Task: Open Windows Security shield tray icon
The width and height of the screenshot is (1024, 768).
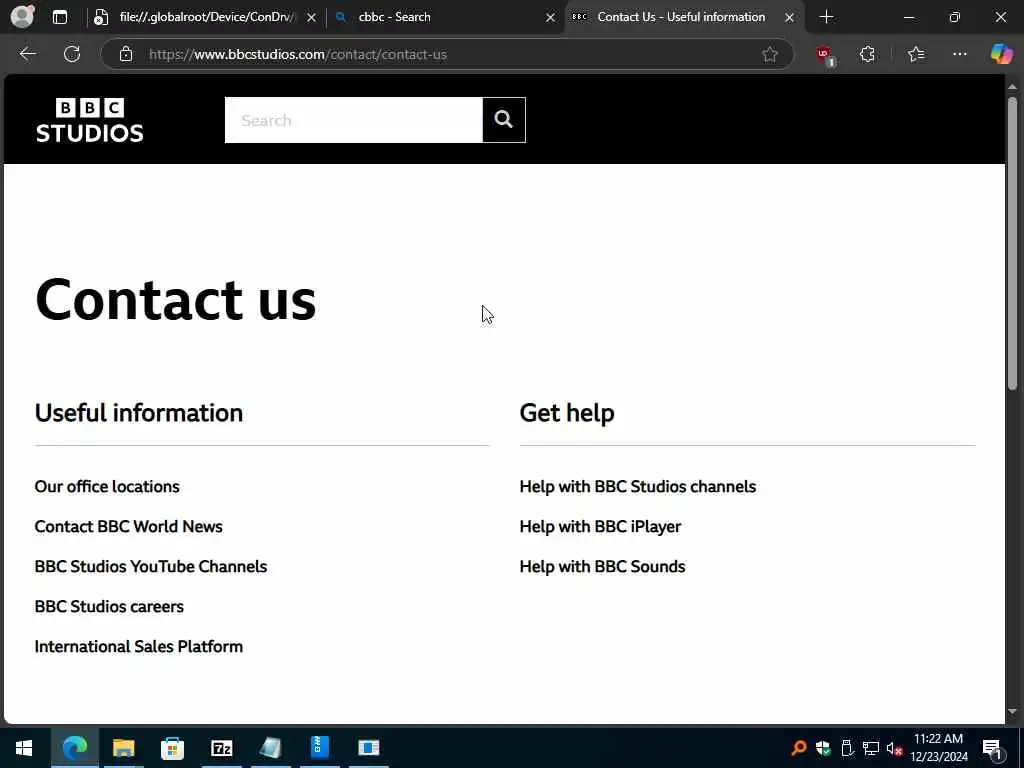Action: [823, 748]
